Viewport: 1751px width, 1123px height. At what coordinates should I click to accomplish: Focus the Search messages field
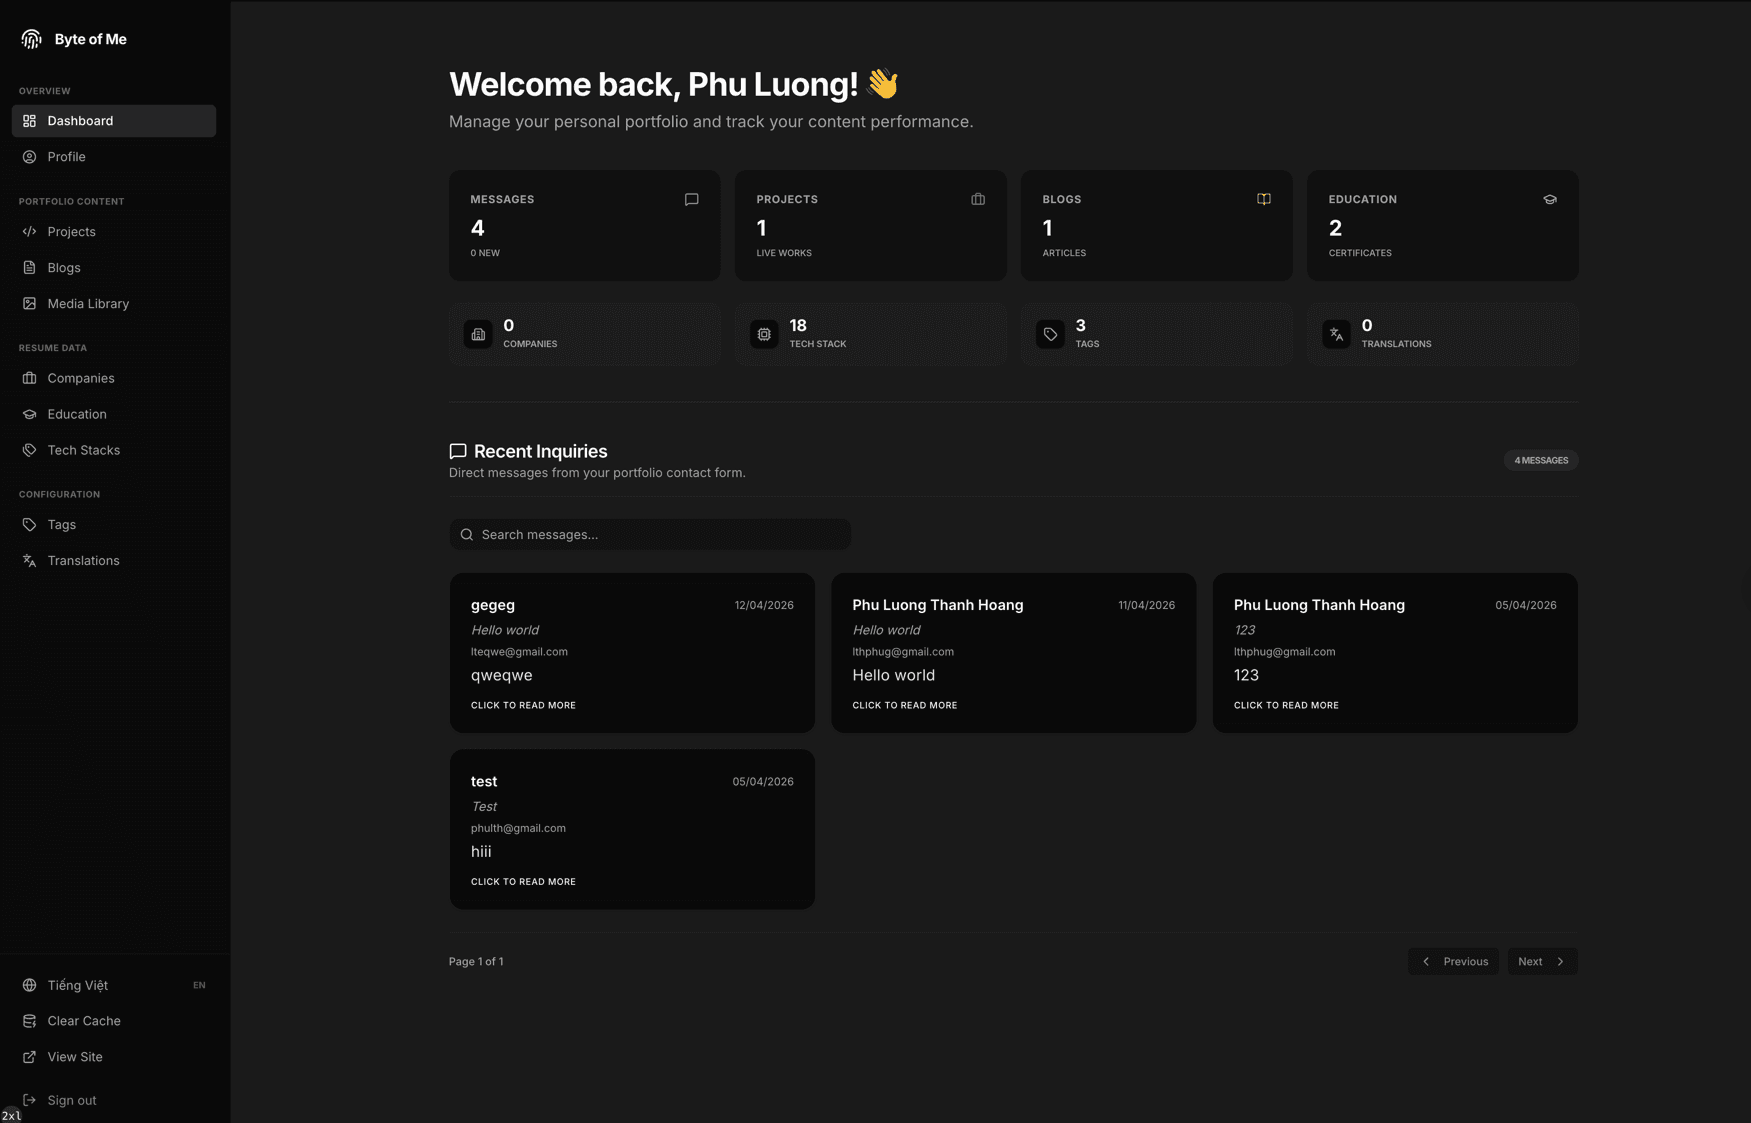(x=650, y=534)
